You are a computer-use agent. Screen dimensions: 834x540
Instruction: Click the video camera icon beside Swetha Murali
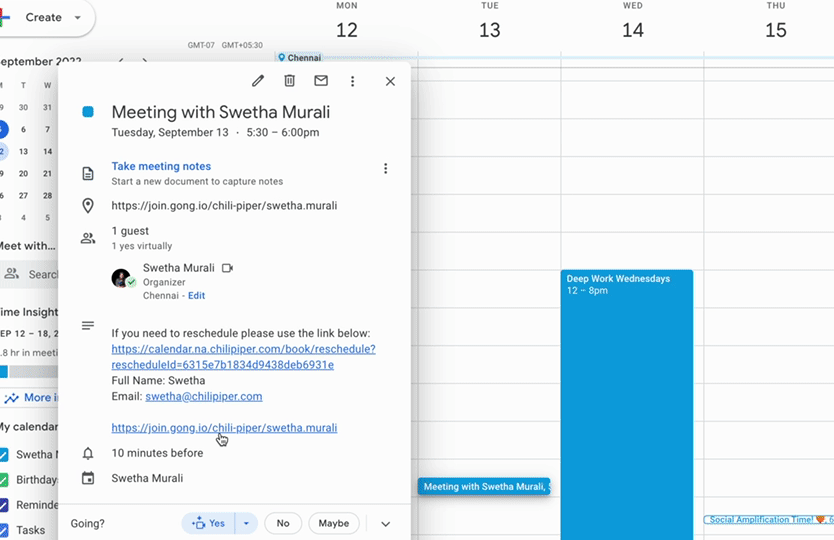pos(227,268)
